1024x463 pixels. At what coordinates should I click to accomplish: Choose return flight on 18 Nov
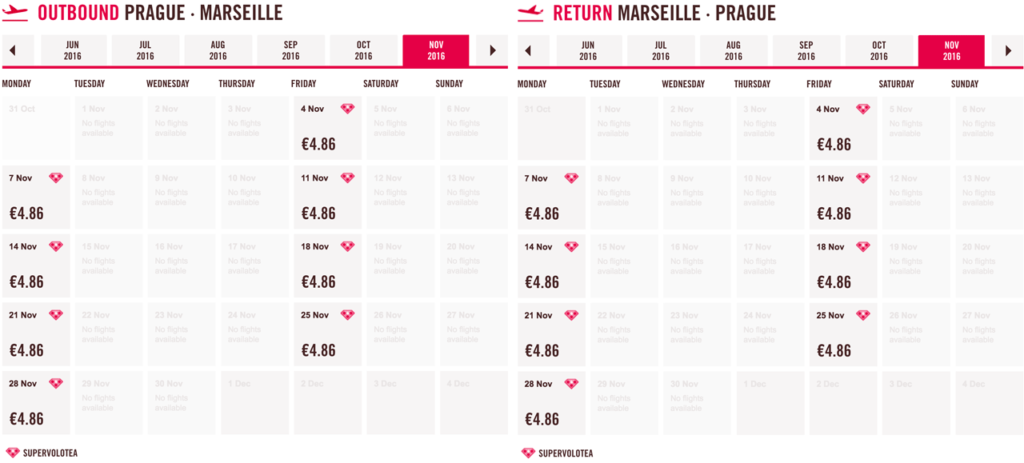point(842,266)
